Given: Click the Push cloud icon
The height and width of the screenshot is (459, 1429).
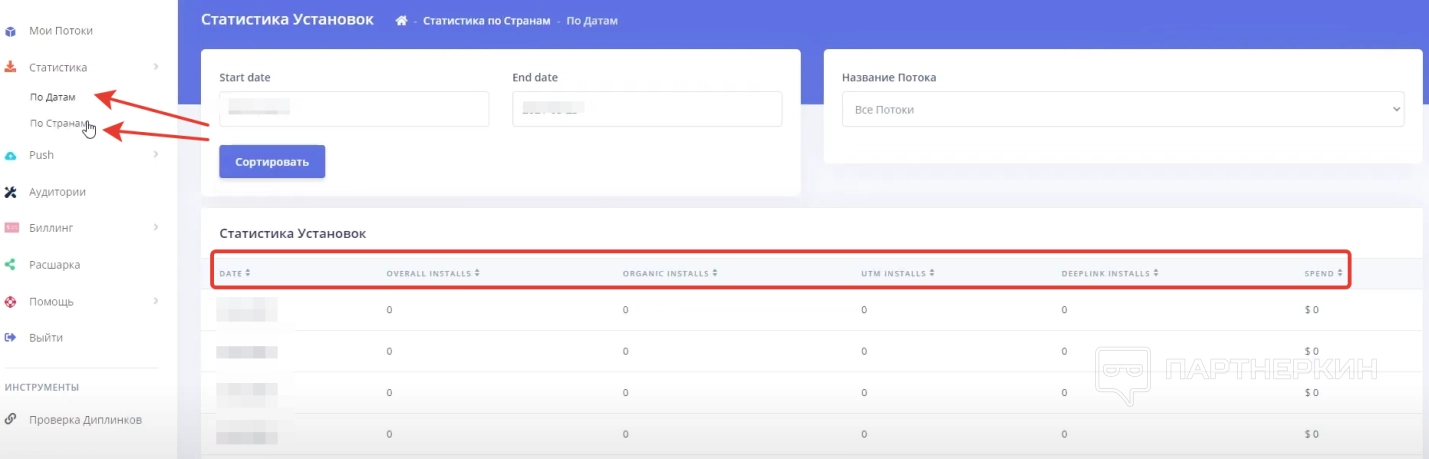Looking at the screenshot, I should click(11, 155).
